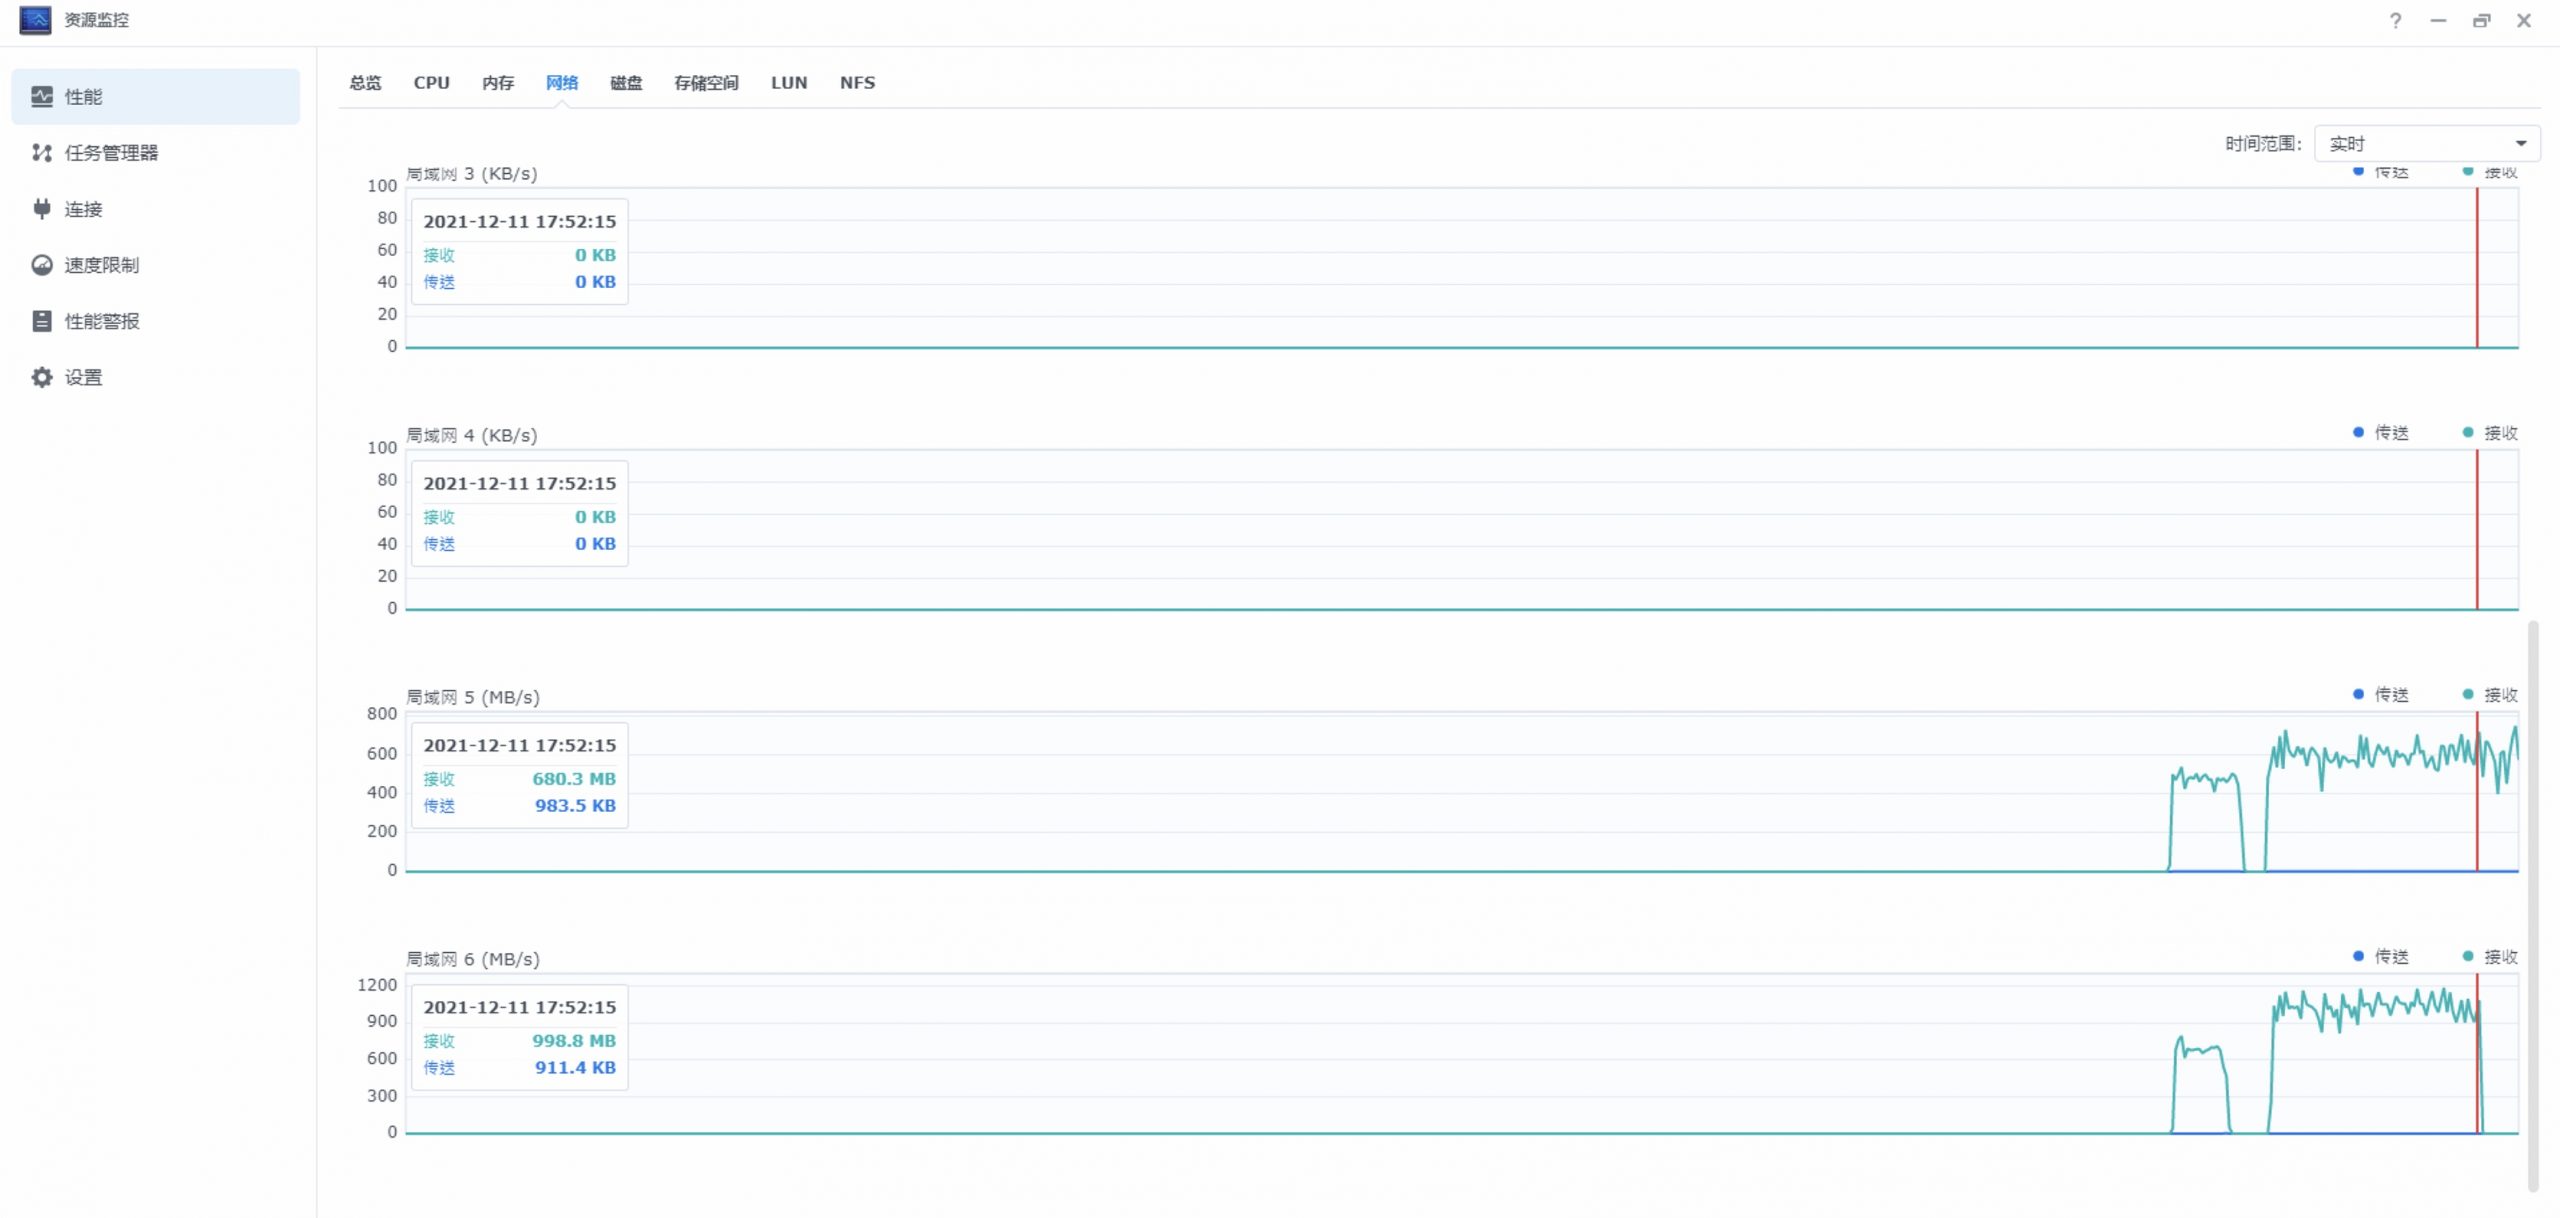Toggle 接收 legend for 局域网 4 chart
This screenshot has width=2560, height=1218.
tap(2491, 432)
